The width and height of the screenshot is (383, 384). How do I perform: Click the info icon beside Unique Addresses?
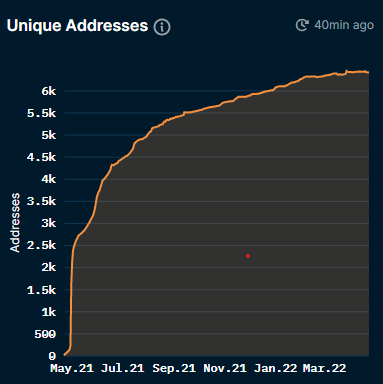point(162,27)
